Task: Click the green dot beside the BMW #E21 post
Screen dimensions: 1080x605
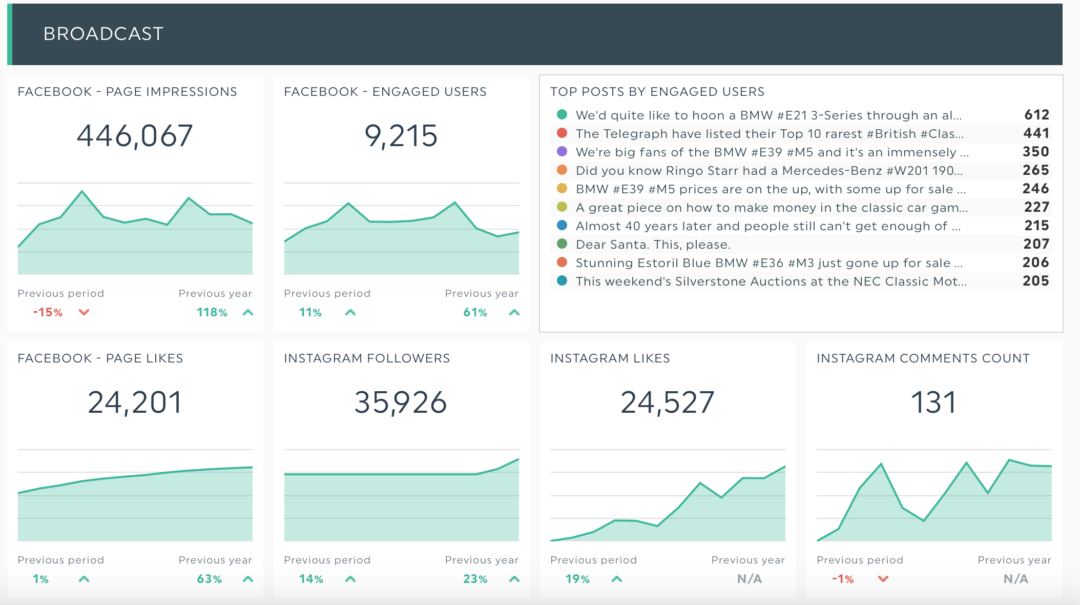Action: coord(561,115)
